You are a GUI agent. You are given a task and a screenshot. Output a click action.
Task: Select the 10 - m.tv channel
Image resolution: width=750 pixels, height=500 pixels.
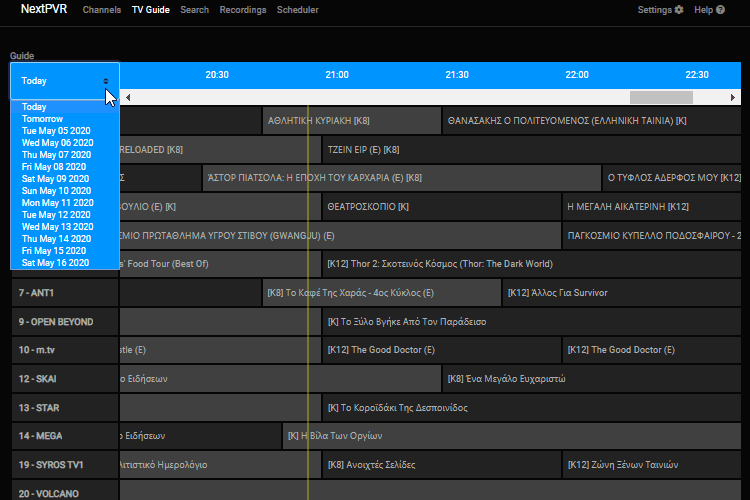pyautogui.click(x=65, y=350)
